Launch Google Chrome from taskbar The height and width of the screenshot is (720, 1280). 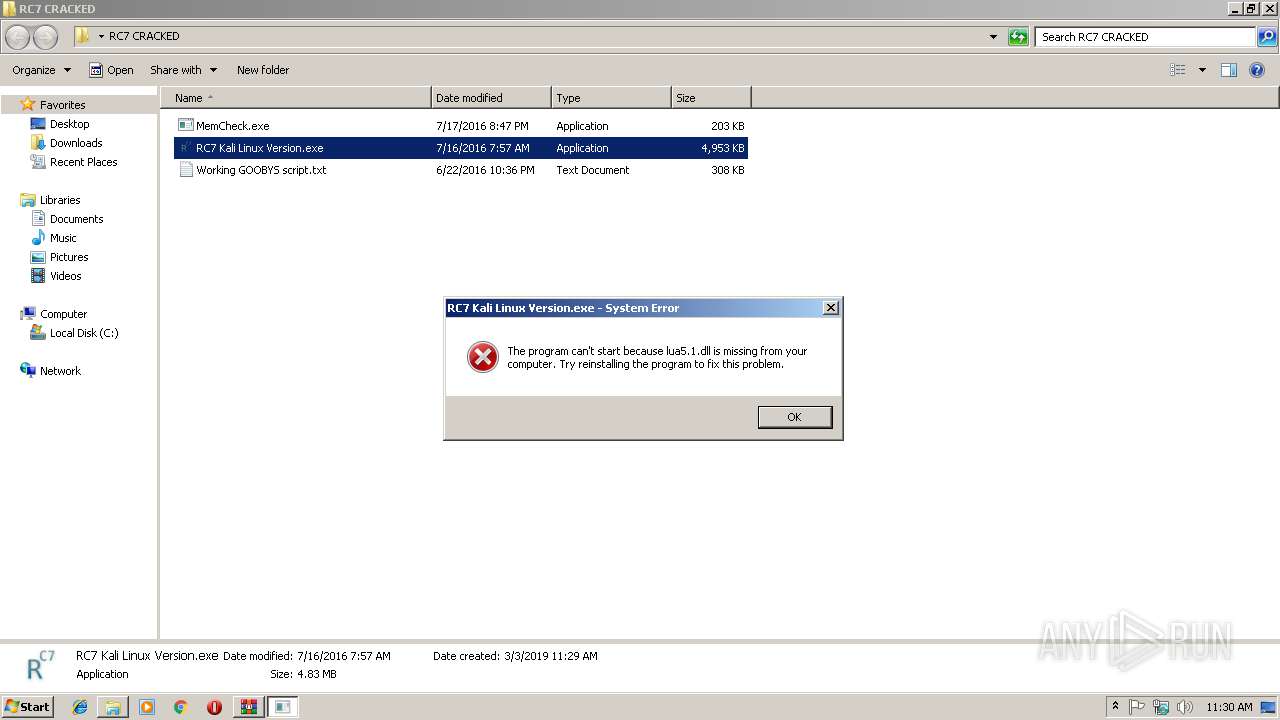pyautogui.click(x=181, y=707)
